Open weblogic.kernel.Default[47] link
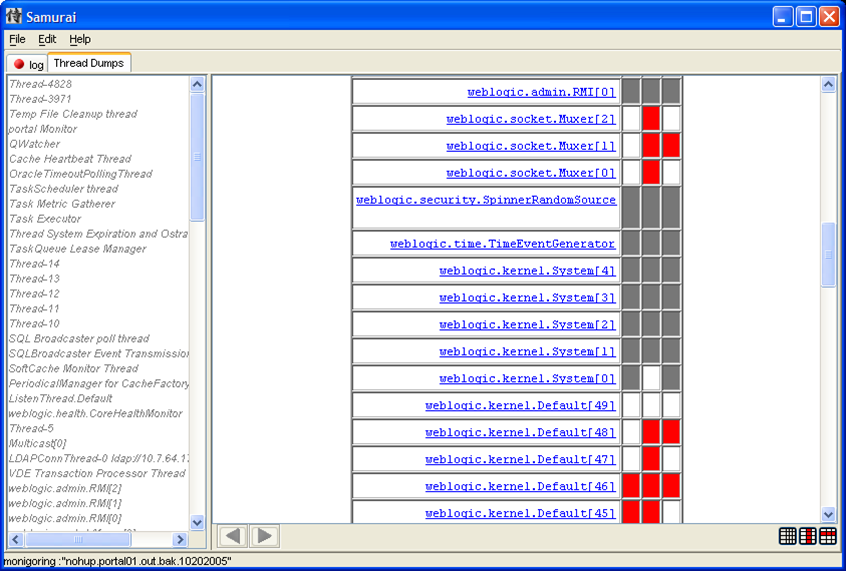The image size is (846, 571). point(520,460)
